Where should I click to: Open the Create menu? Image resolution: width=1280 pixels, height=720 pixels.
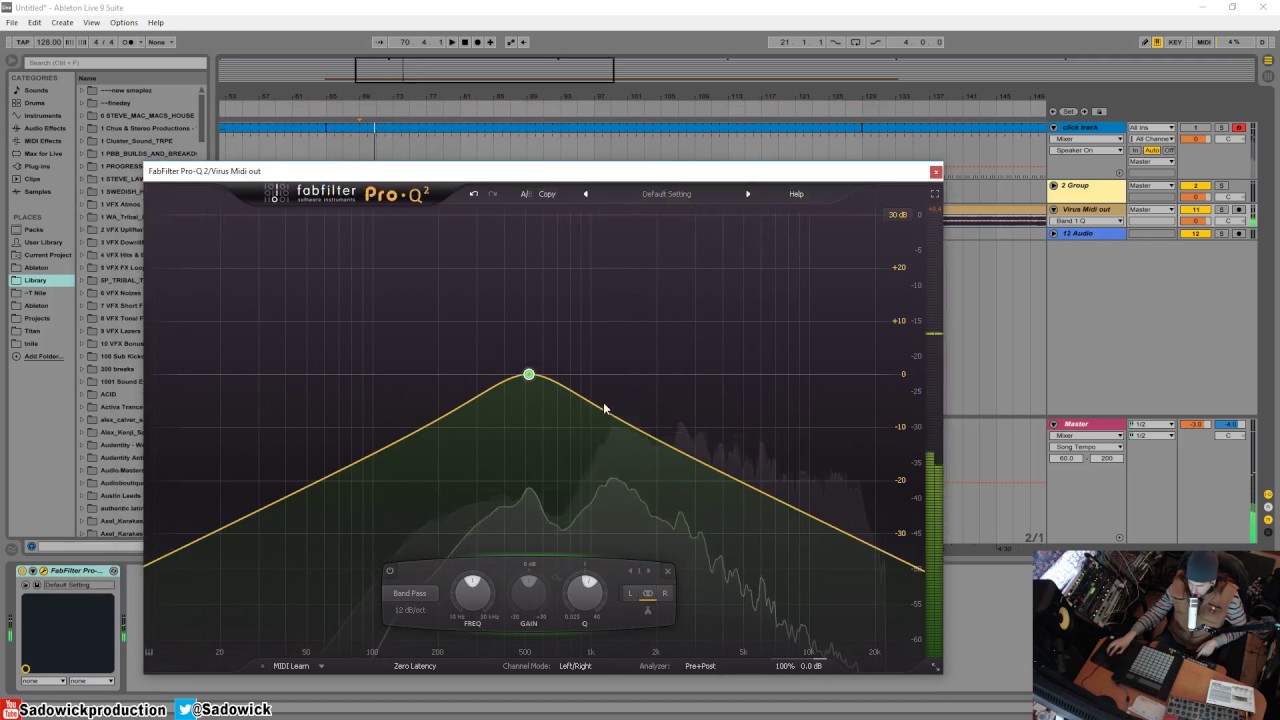tap(62, 22)
